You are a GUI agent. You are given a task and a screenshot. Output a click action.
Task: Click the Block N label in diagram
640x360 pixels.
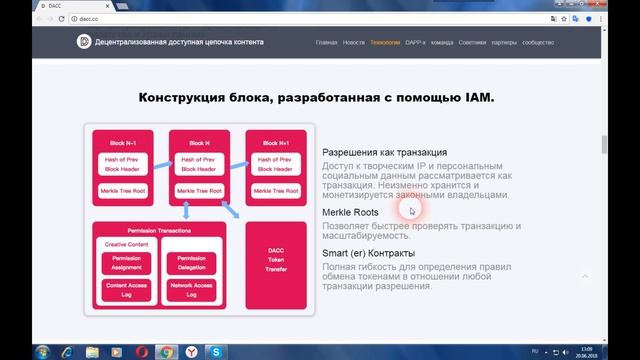click(199, 143)
